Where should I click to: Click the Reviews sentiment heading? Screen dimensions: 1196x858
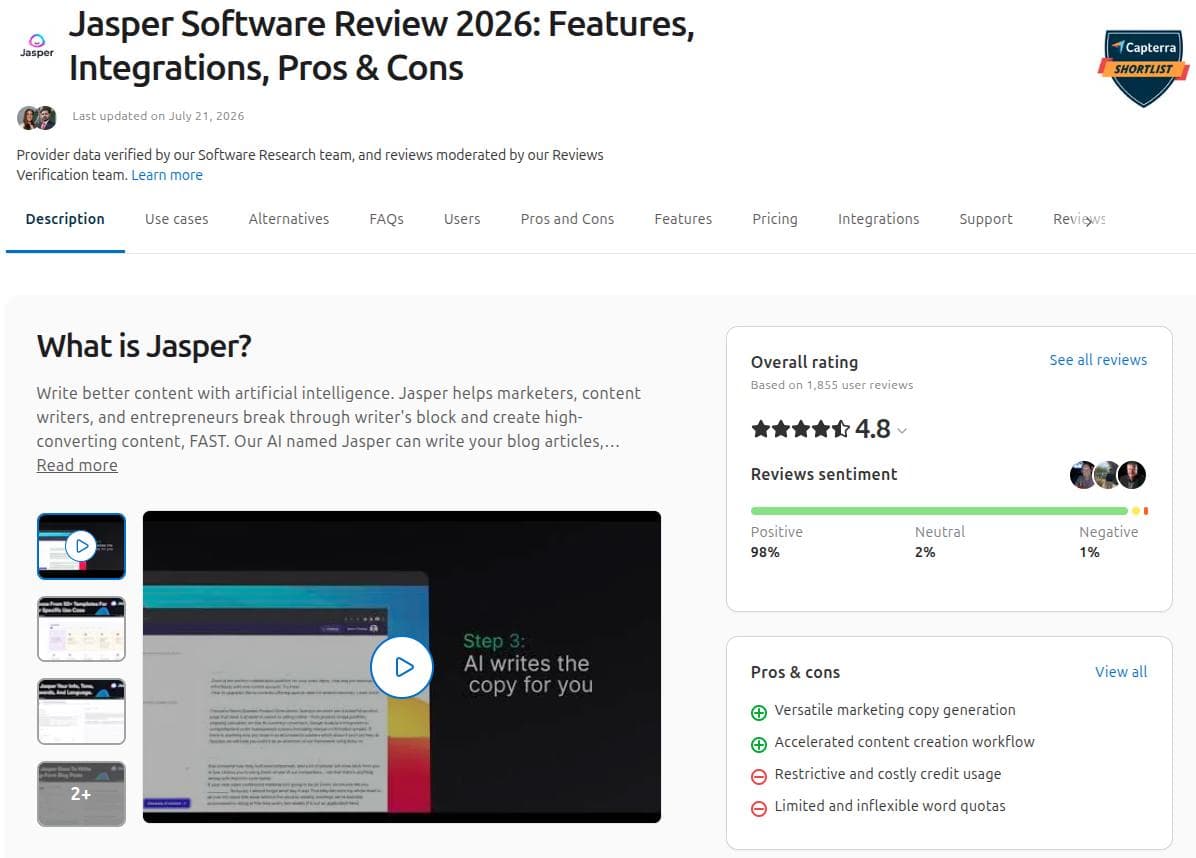tap(824, 474)
